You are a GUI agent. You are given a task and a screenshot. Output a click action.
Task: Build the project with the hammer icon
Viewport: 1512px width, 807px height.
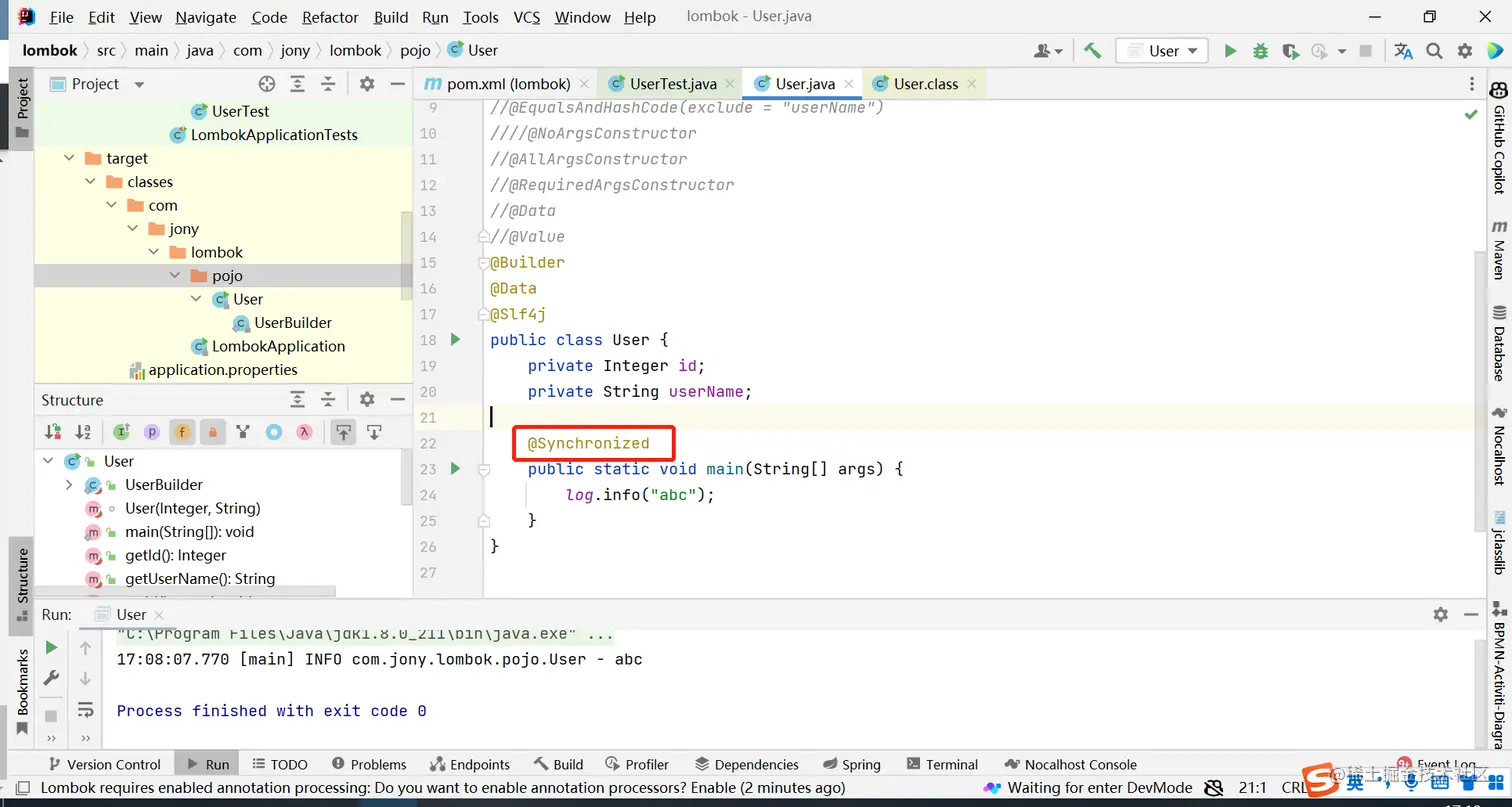pos(1092,51)
